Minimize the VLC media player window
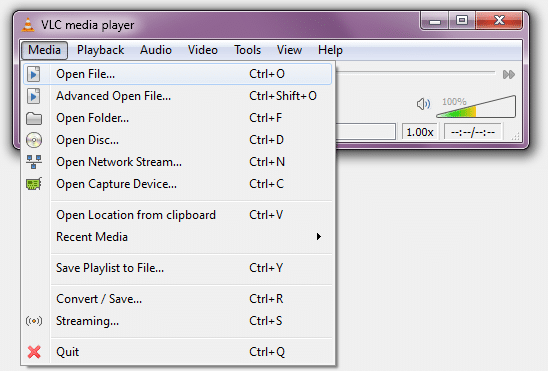The image size is (548, 371). (434, 21)
